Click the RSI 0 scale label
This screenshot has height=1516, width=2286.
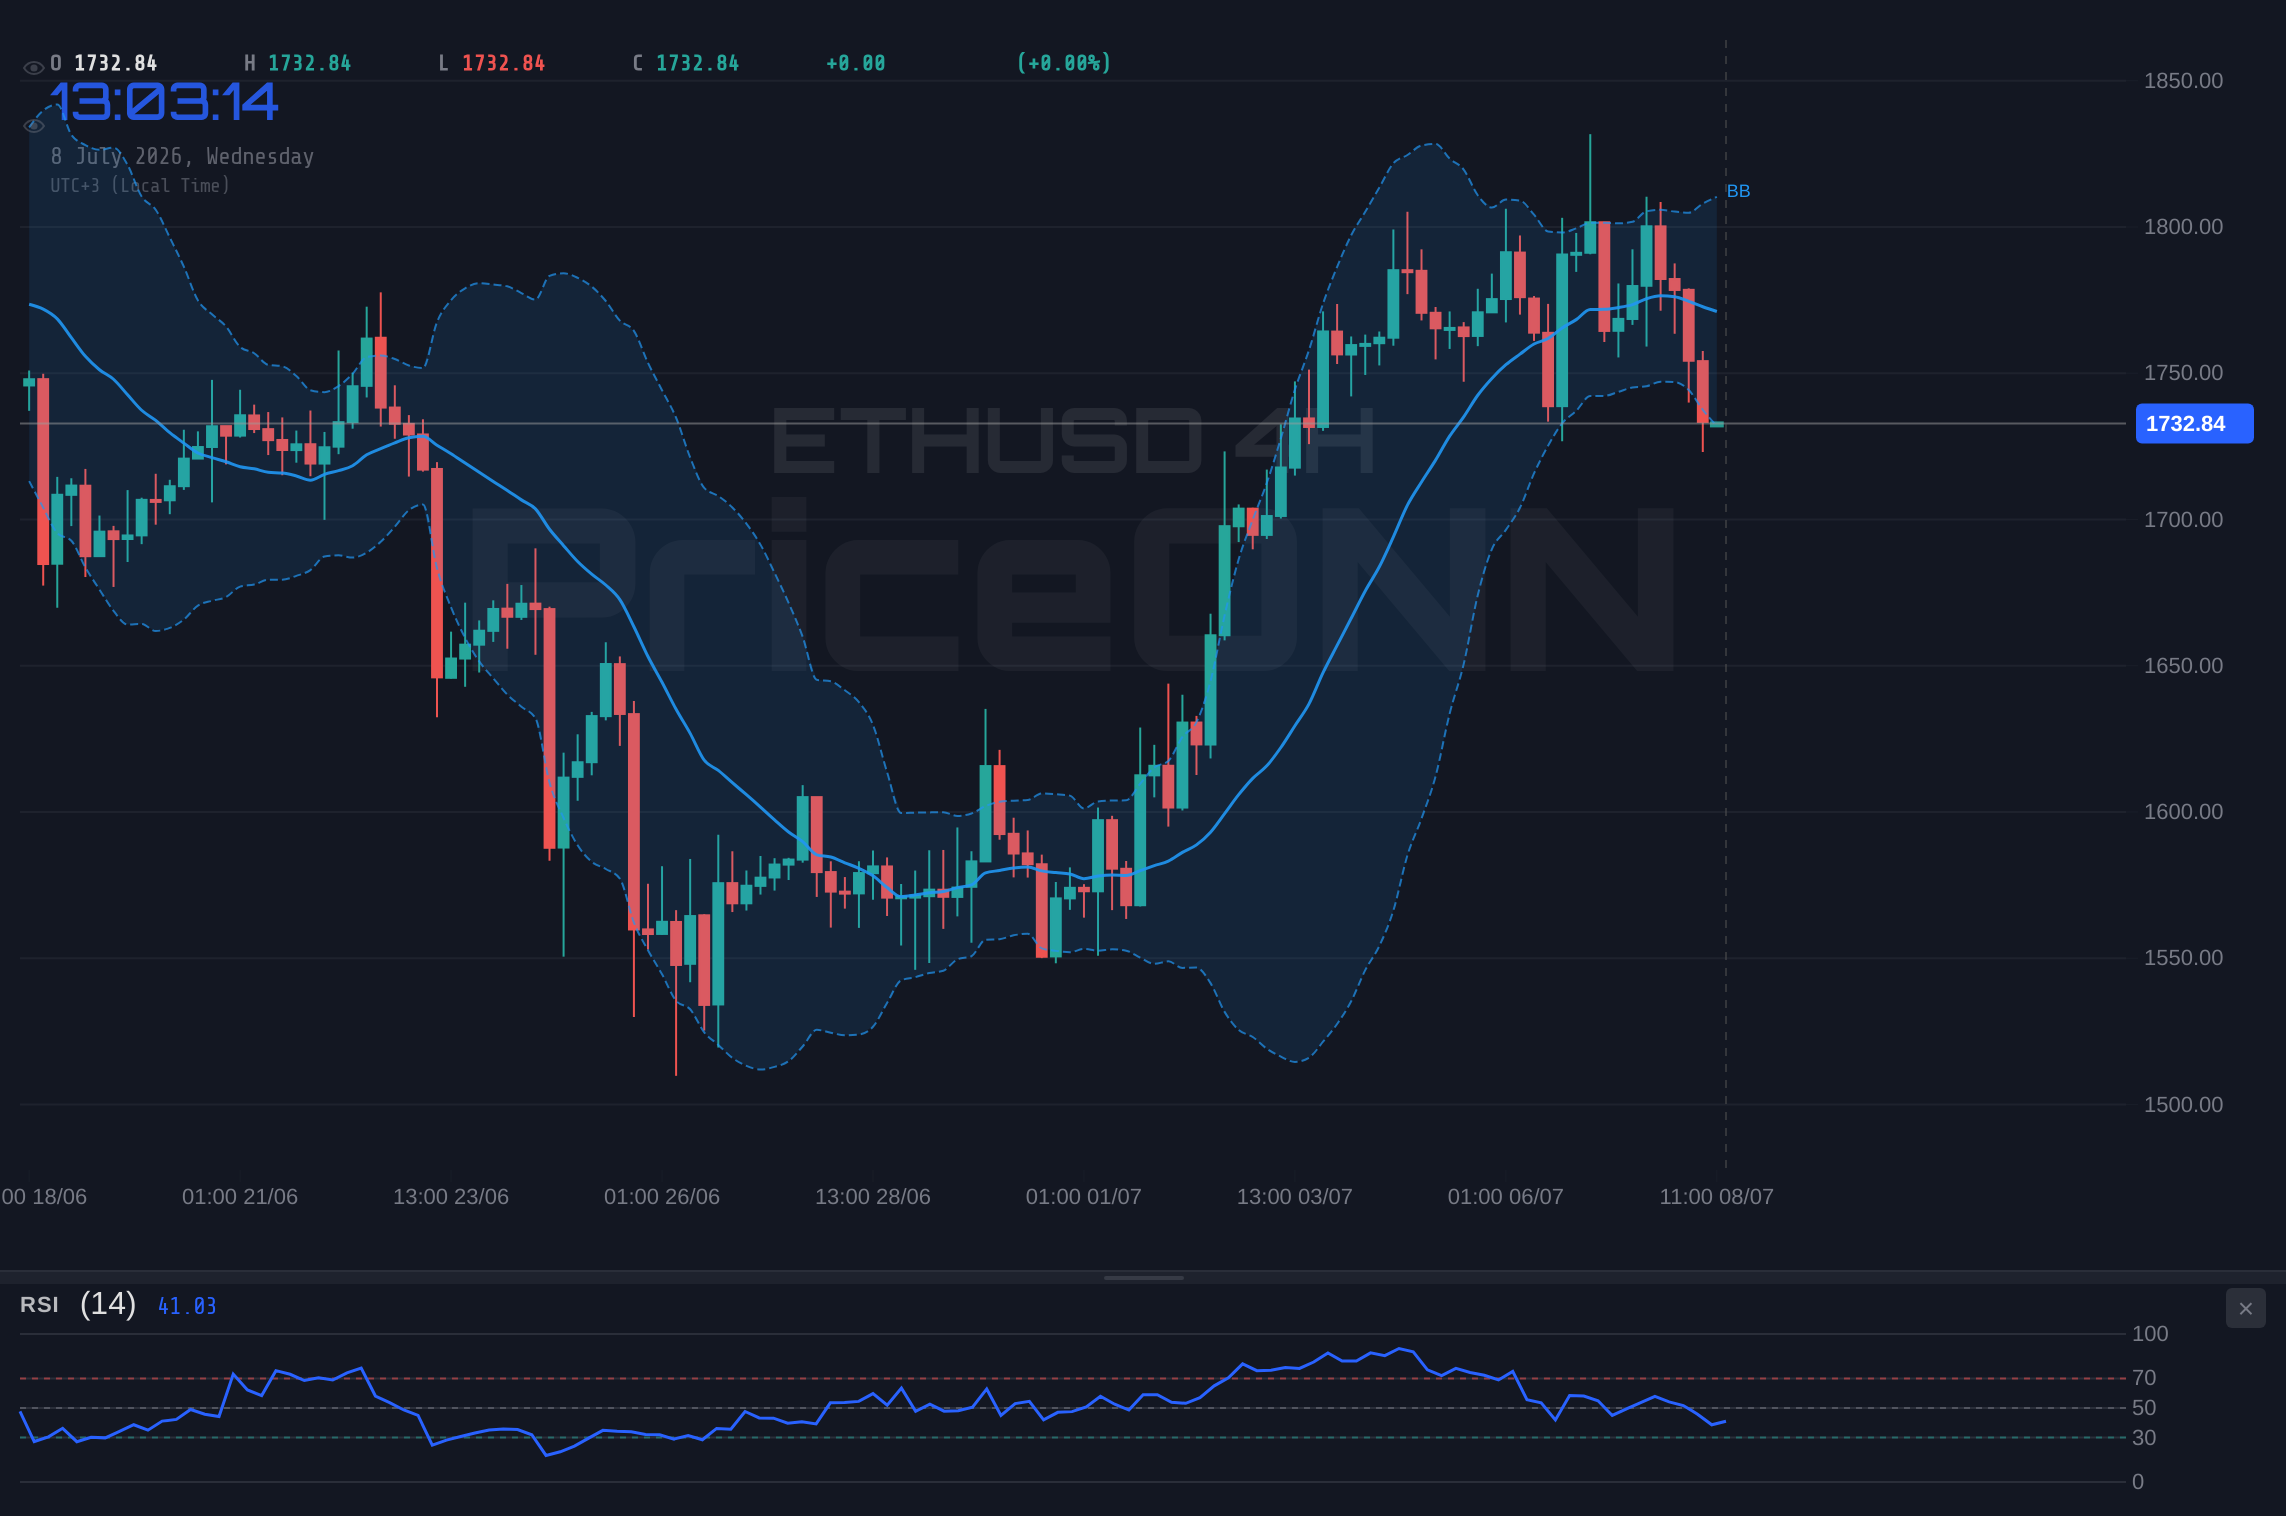2138,1482
